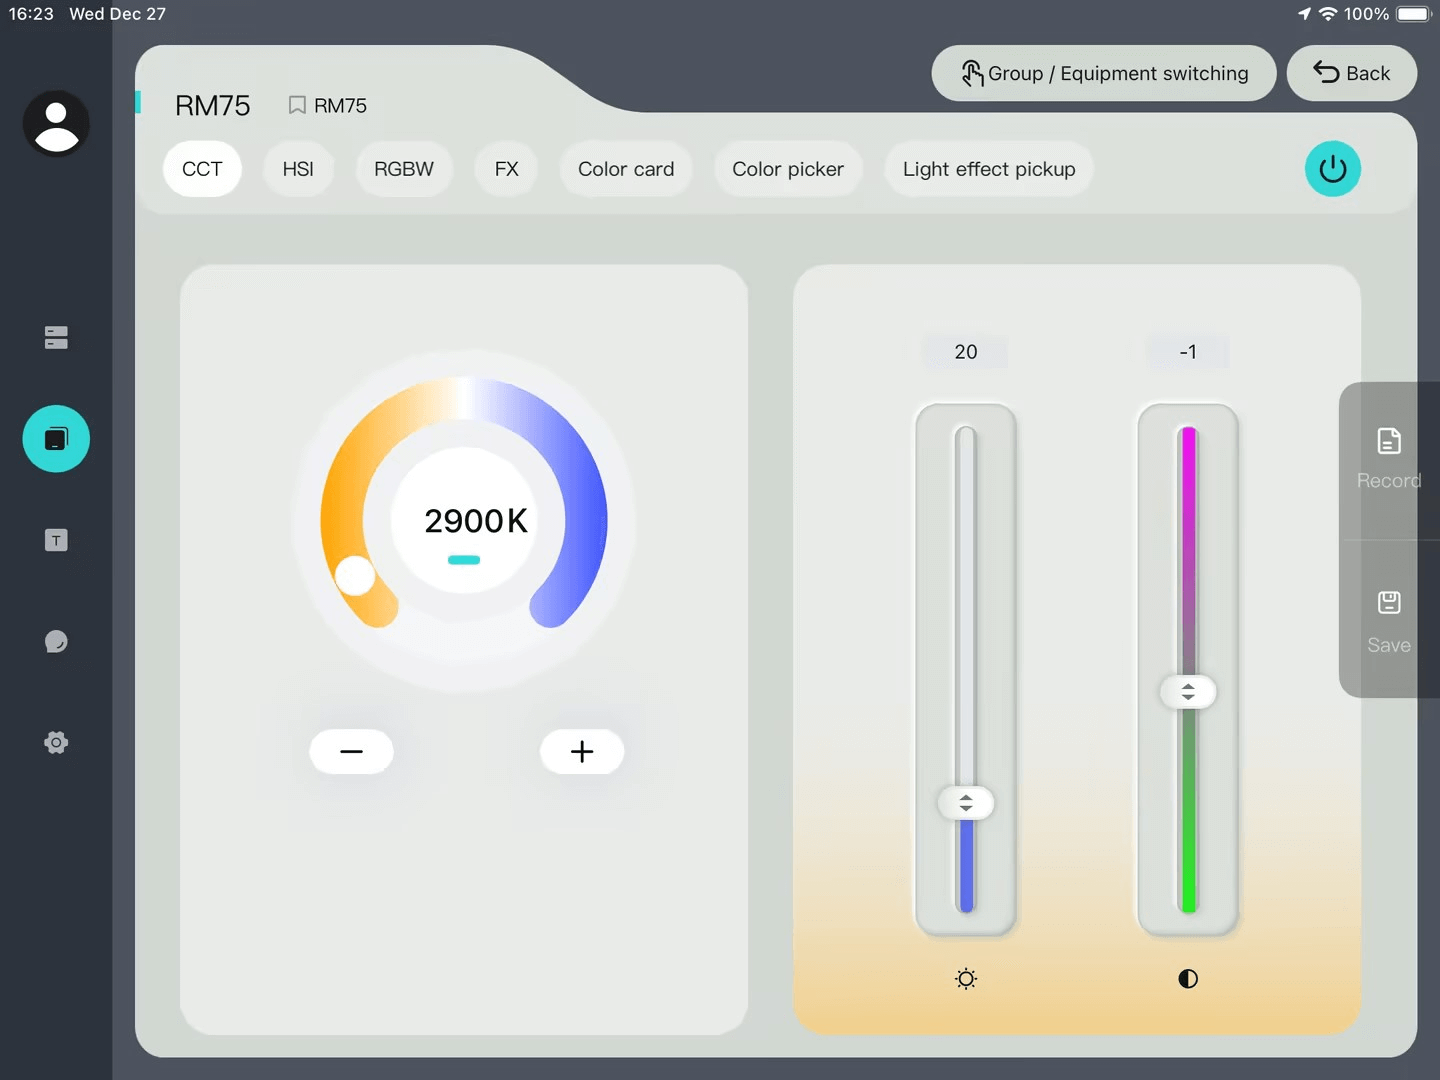Click the Record document icon
This screenshot has width=1440, height=1080.
pos(1388,442)
